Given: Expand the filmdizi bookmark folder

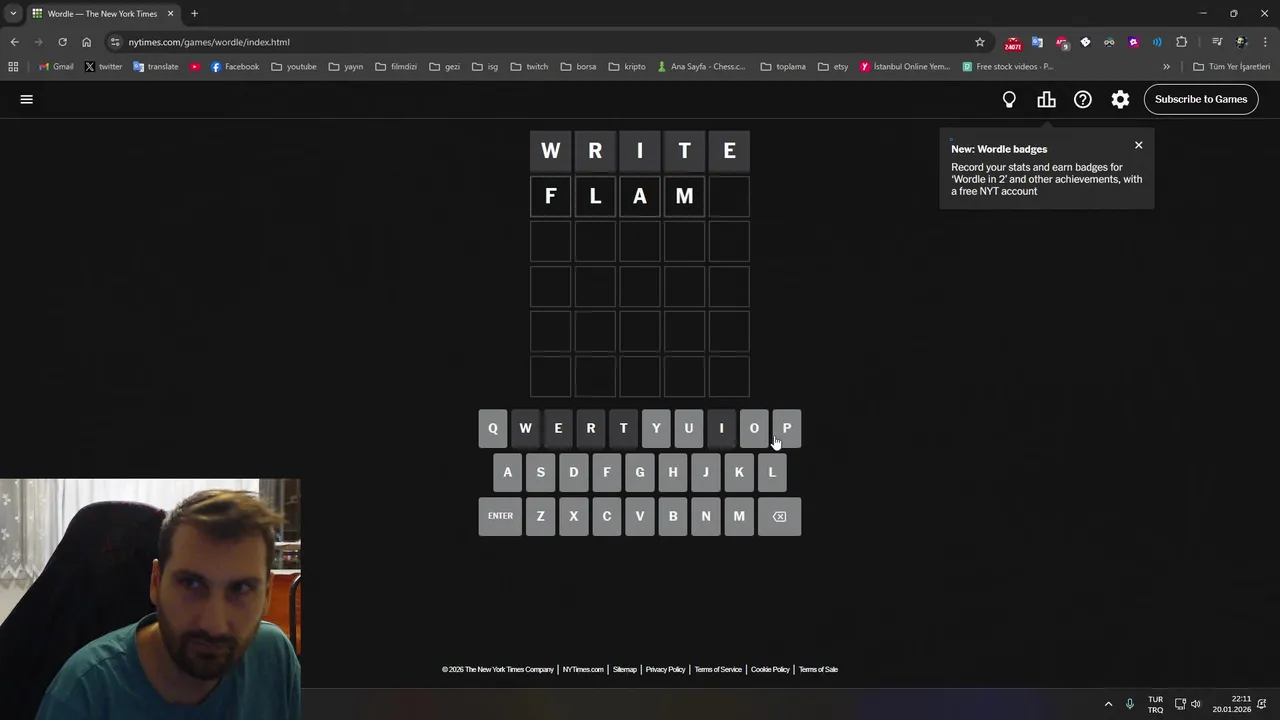Looking at the screenshot, I should (x=396, y=67).
